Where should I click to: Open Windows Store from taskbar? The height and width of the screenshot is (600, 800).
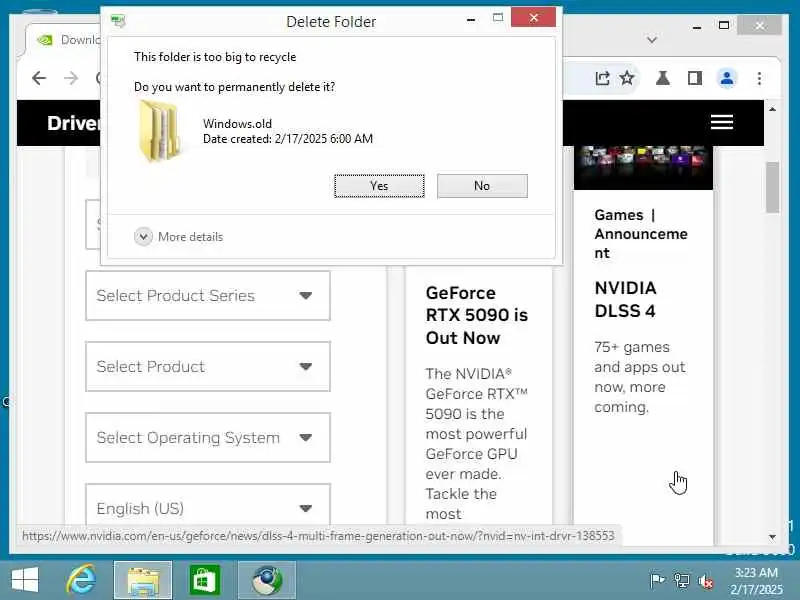click(205, 580)
